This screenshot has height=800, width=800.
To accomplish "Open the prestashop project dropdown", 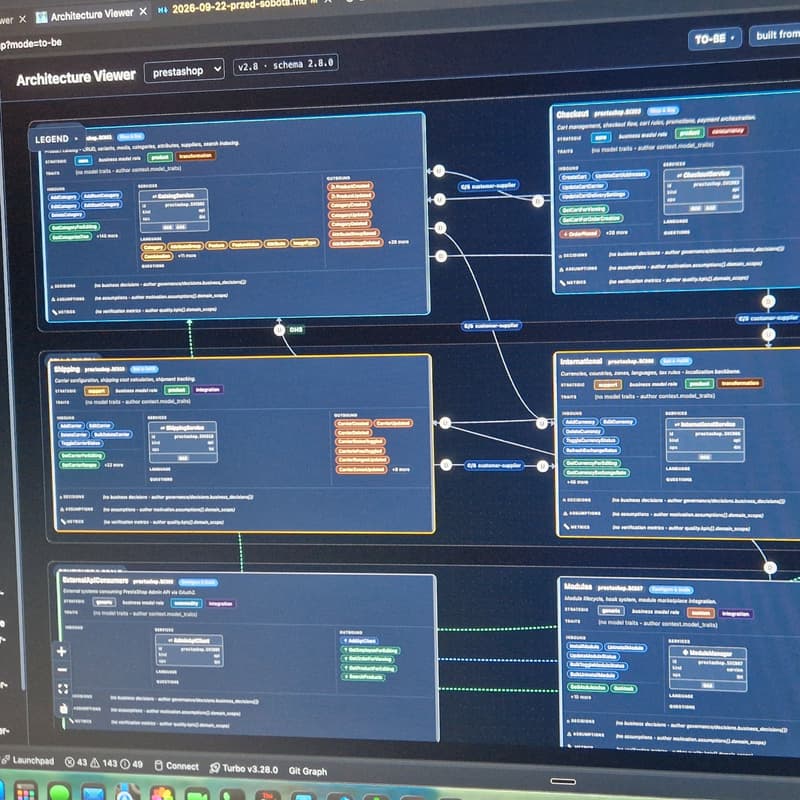I will click(184, 70).
